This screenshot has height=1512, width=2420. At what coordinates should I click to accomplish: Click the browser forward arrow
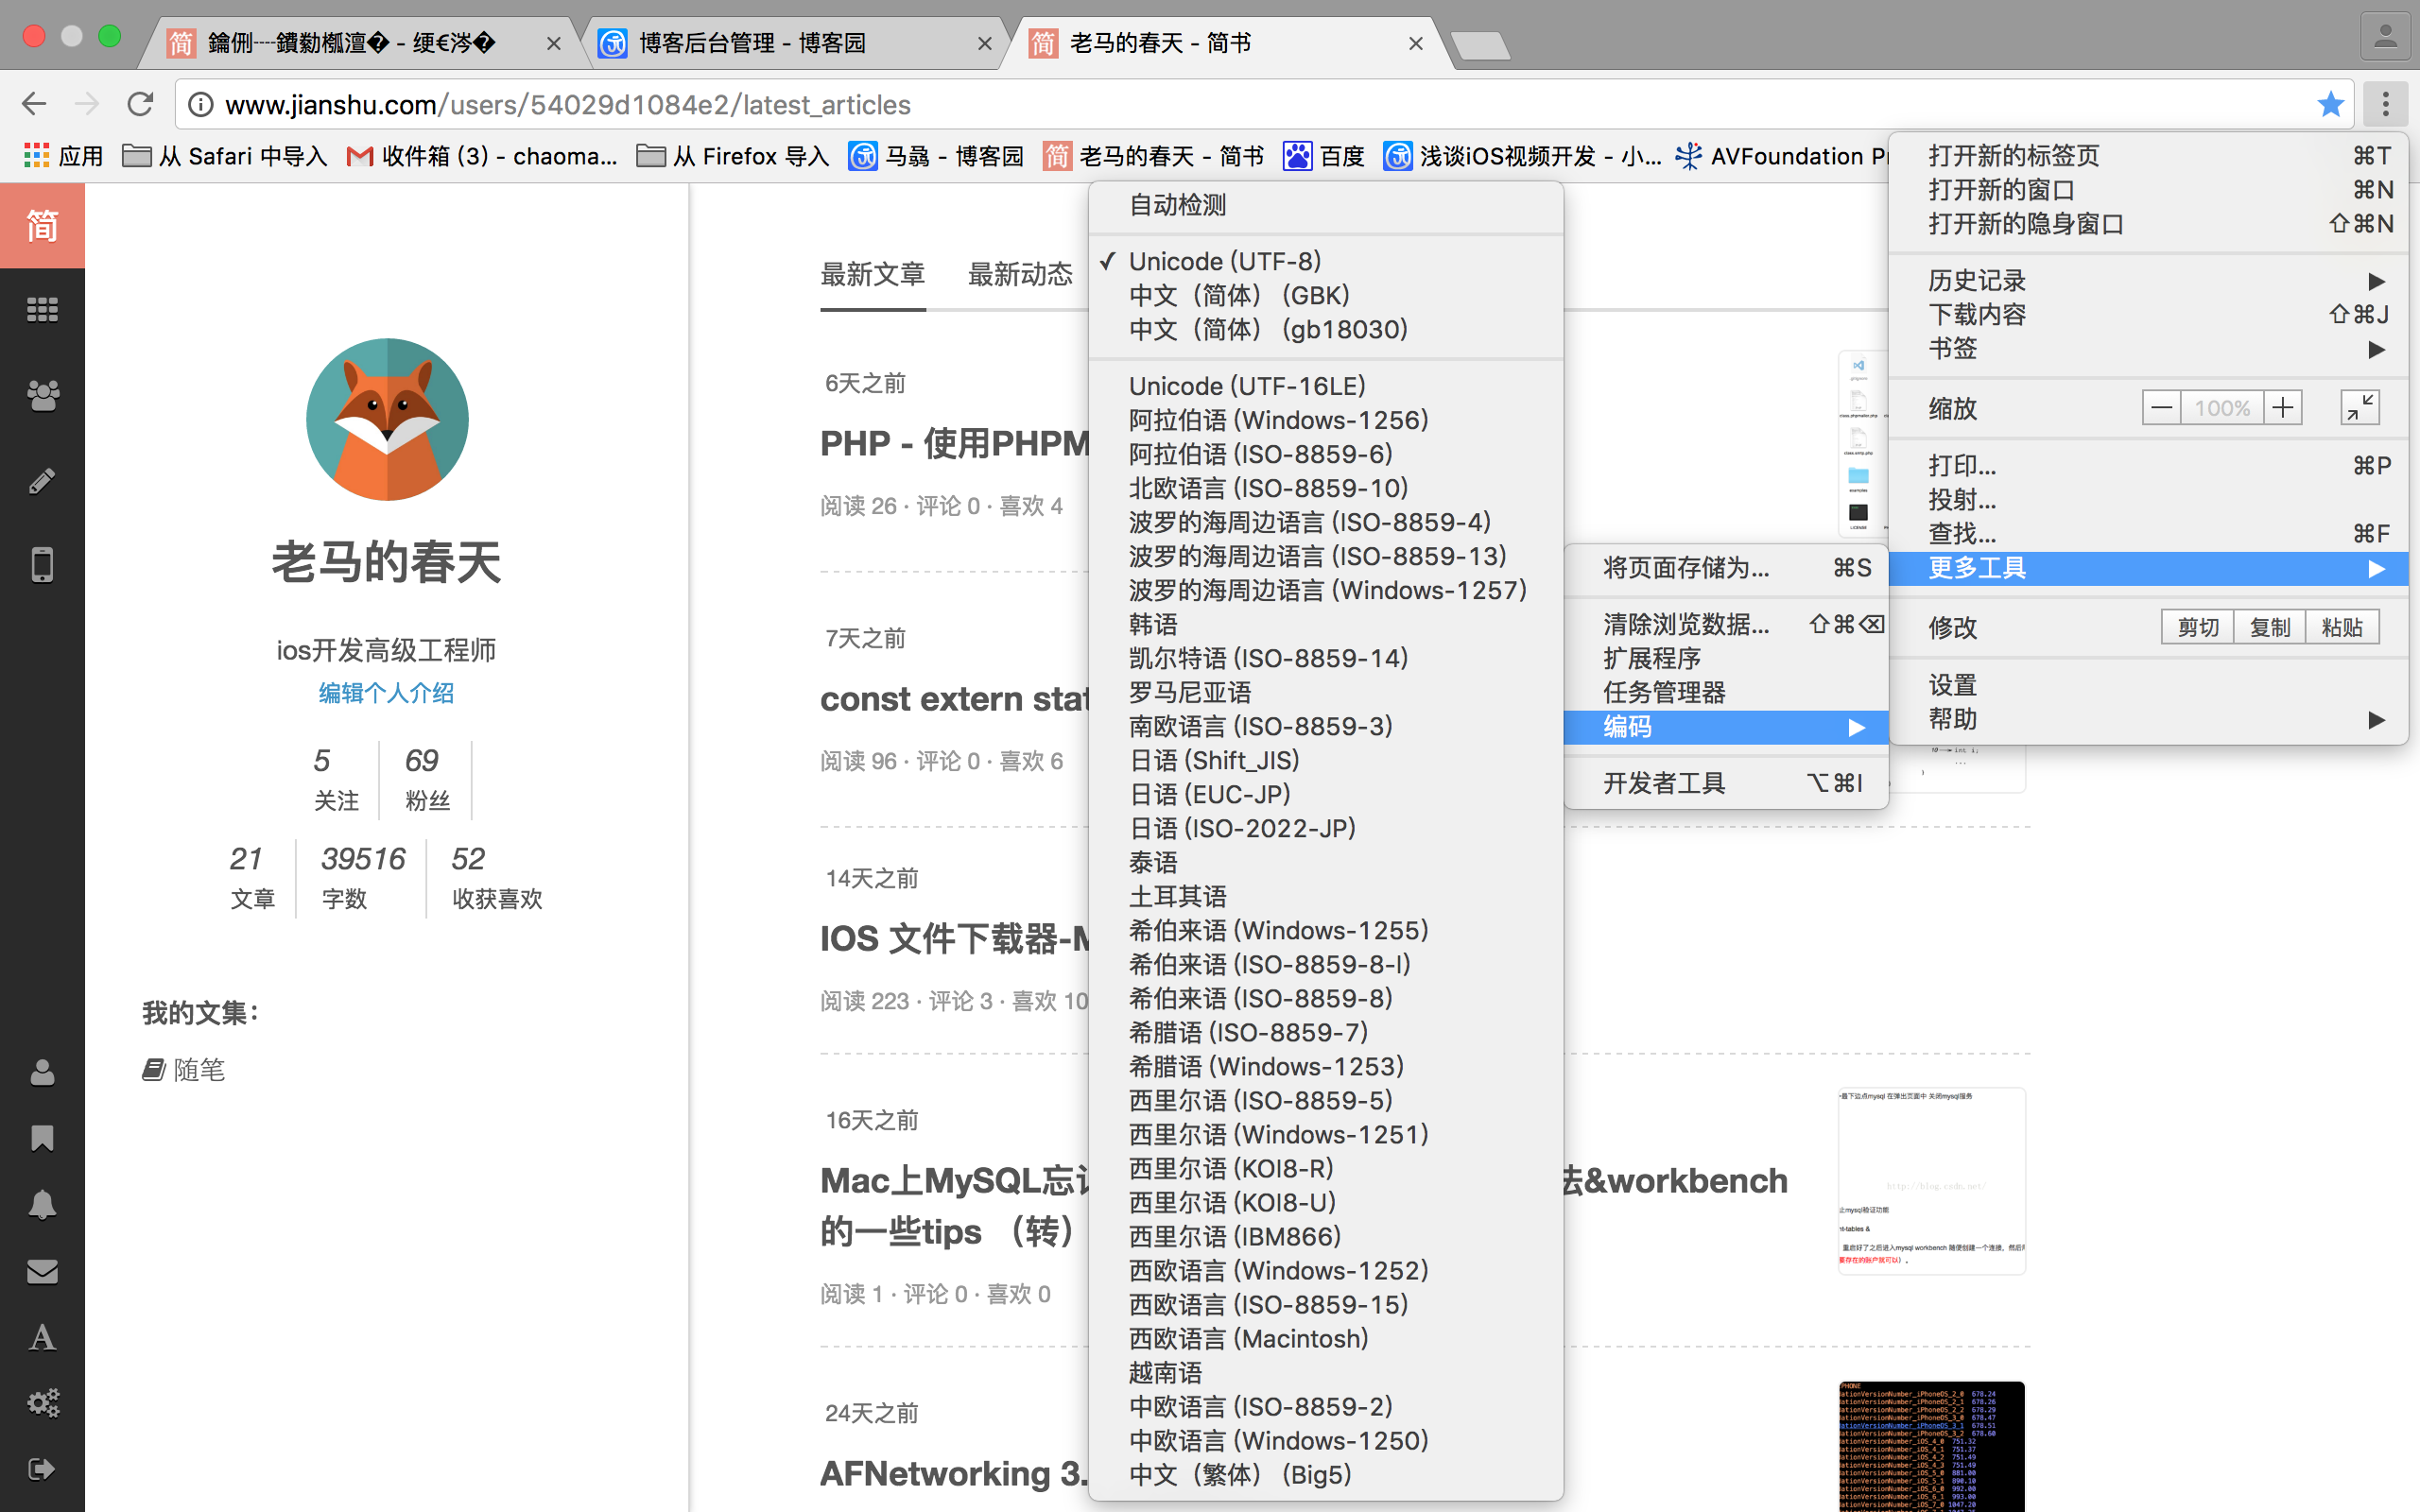click(x=87, y=104)
